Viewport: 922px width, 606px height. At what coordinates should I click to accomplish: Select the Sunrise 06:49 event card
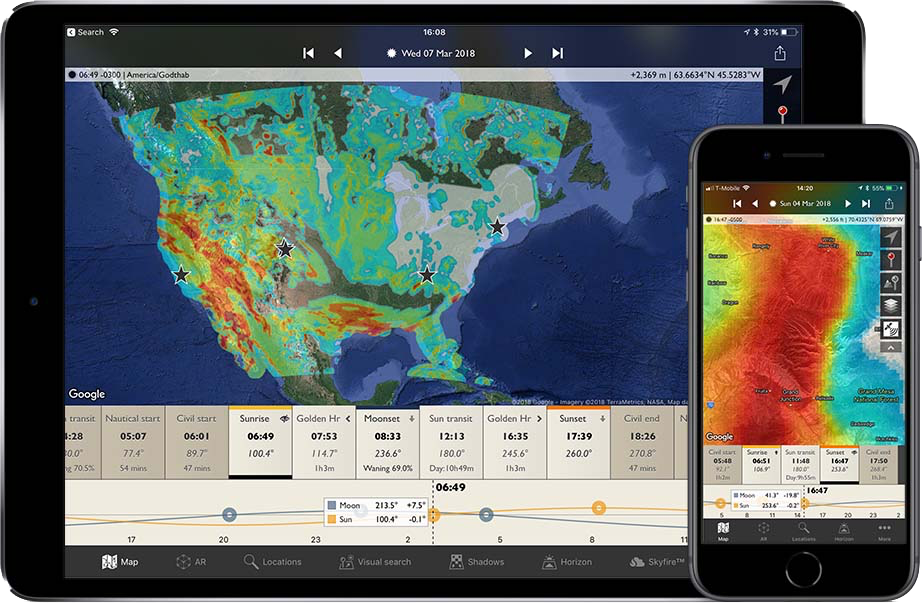click(x=260, y=443)
